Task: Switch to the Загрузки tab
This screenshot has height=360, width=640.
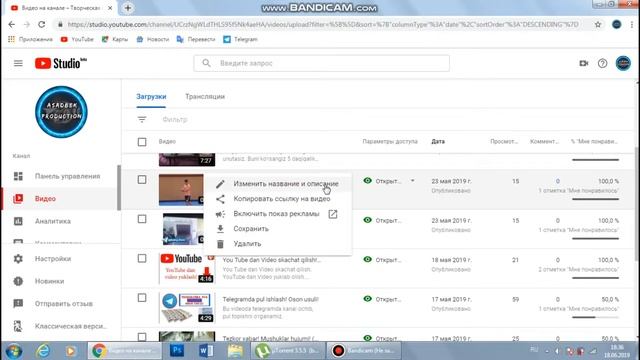Action: pyautogui.click(x=151, y=97)
